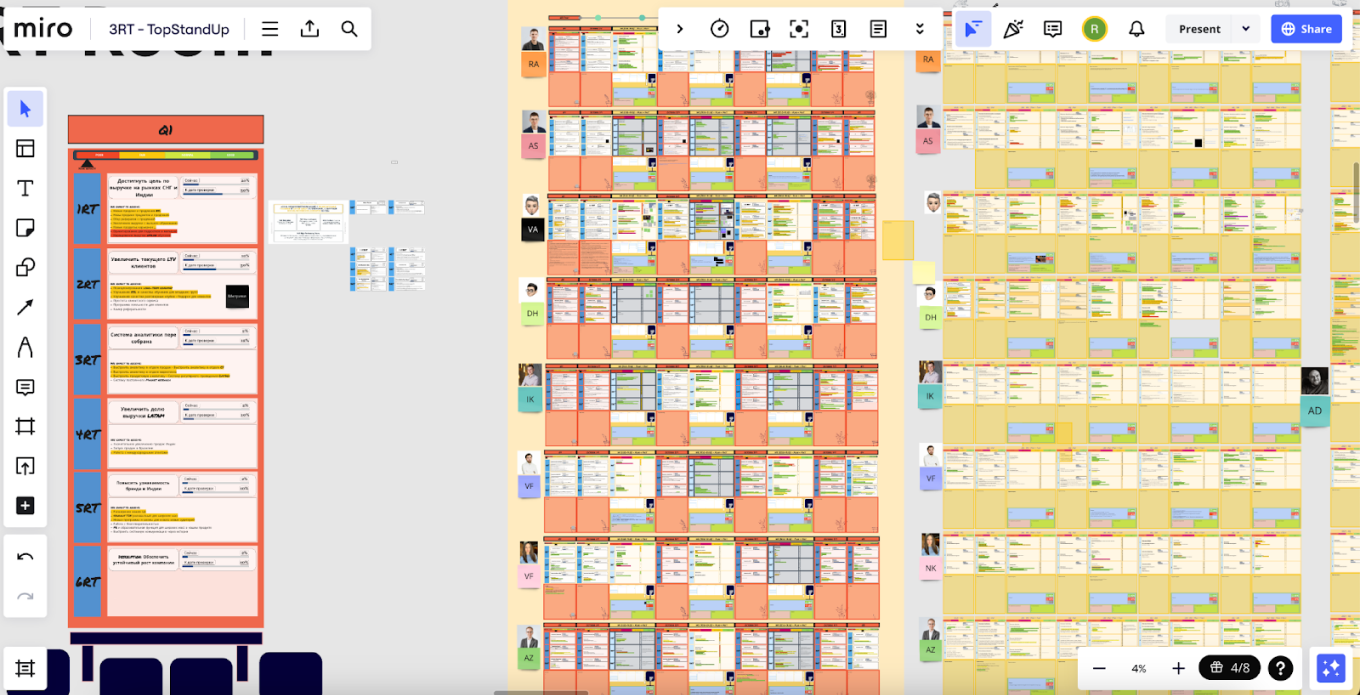Screen dimensions: 1360x695
Task: Click the Share button
Action: pyautogui.click(x=1306, y=29)
